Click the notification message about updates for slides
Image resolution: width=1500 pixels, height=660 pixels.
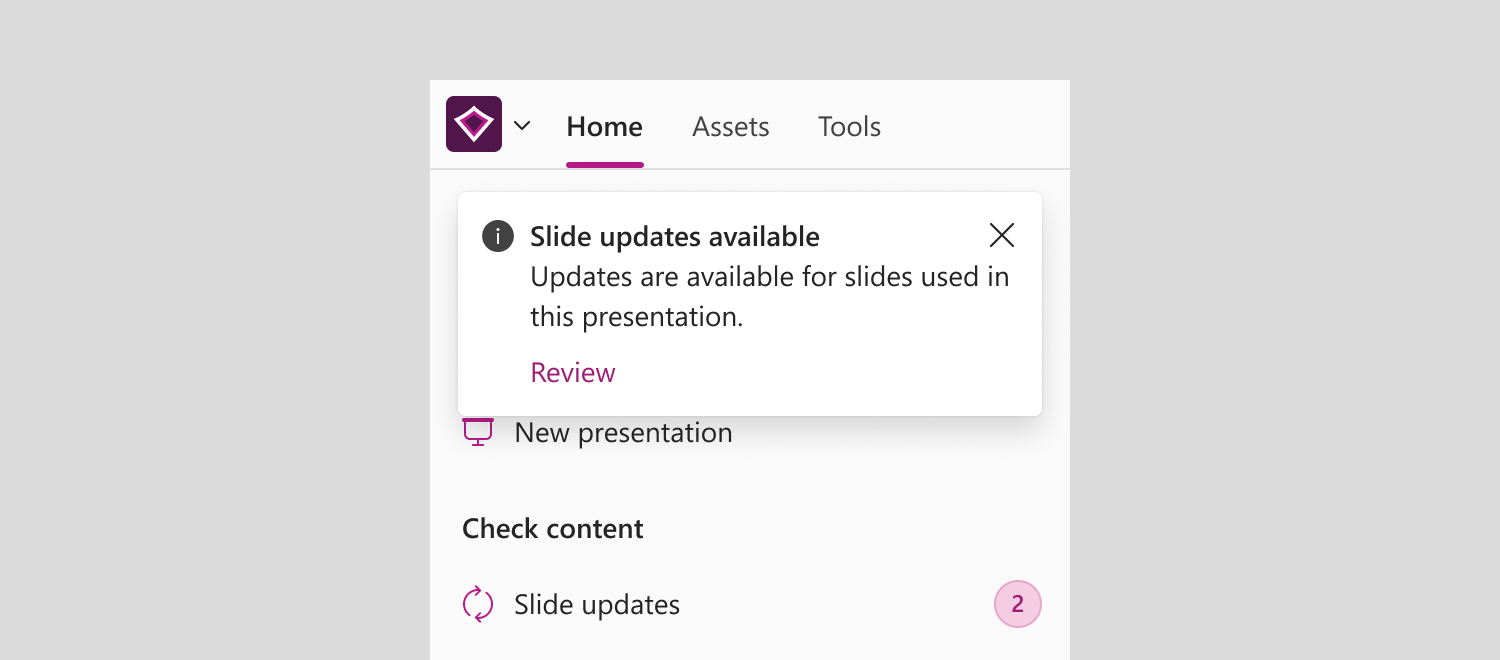770,296
